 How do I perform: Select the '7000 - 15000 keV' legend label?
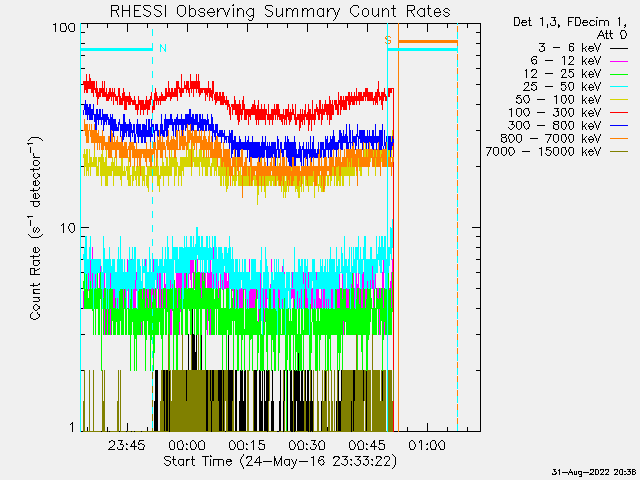(543, 152)
